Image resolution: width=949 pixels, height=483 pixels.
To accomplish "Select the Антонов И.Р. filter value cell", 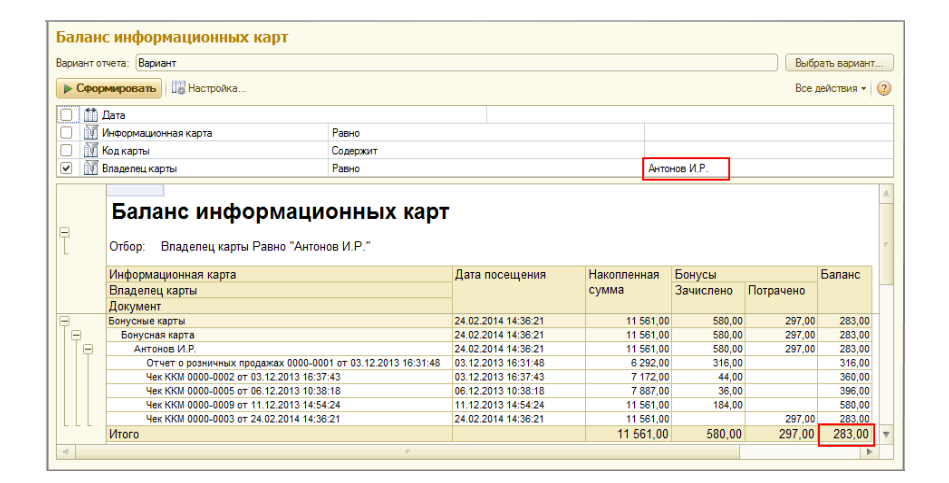I will pos(687,169).
